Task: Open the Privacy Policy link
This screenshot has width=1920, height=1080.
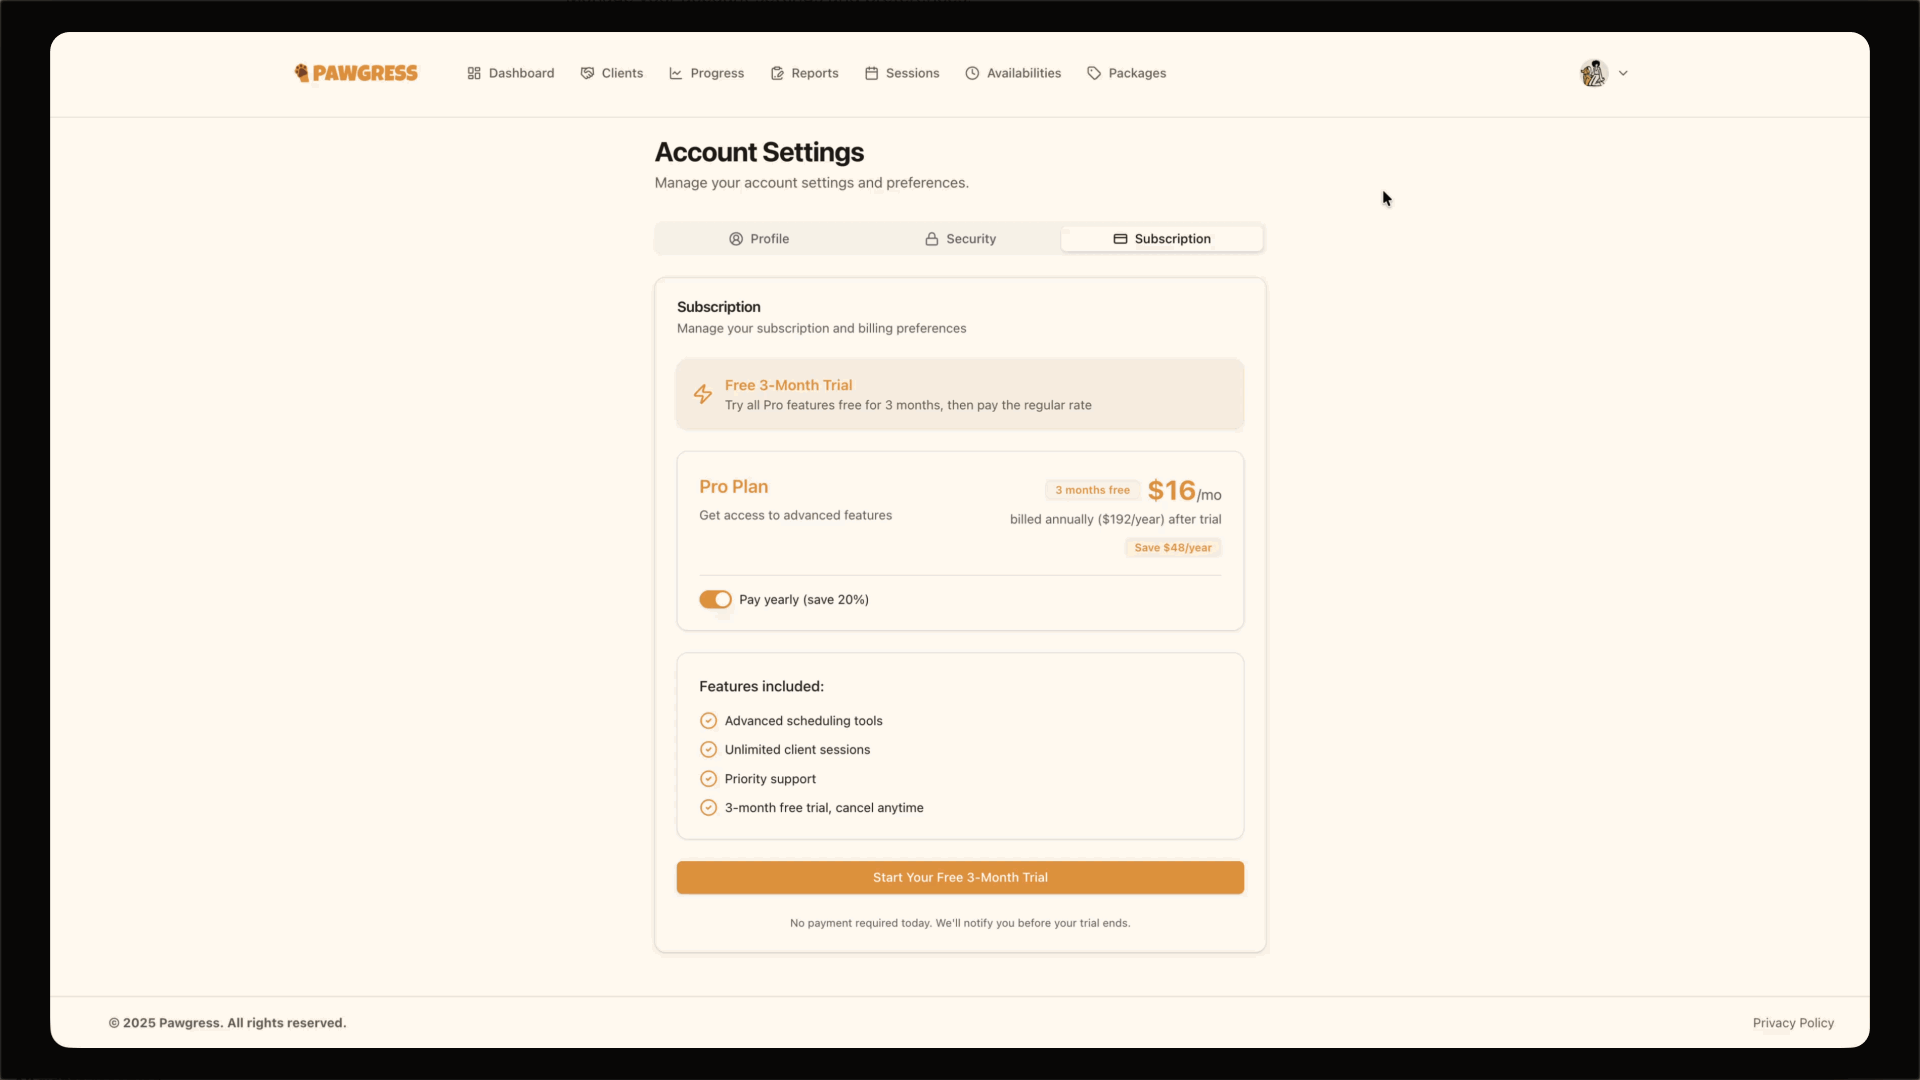Action: 1792,1022
